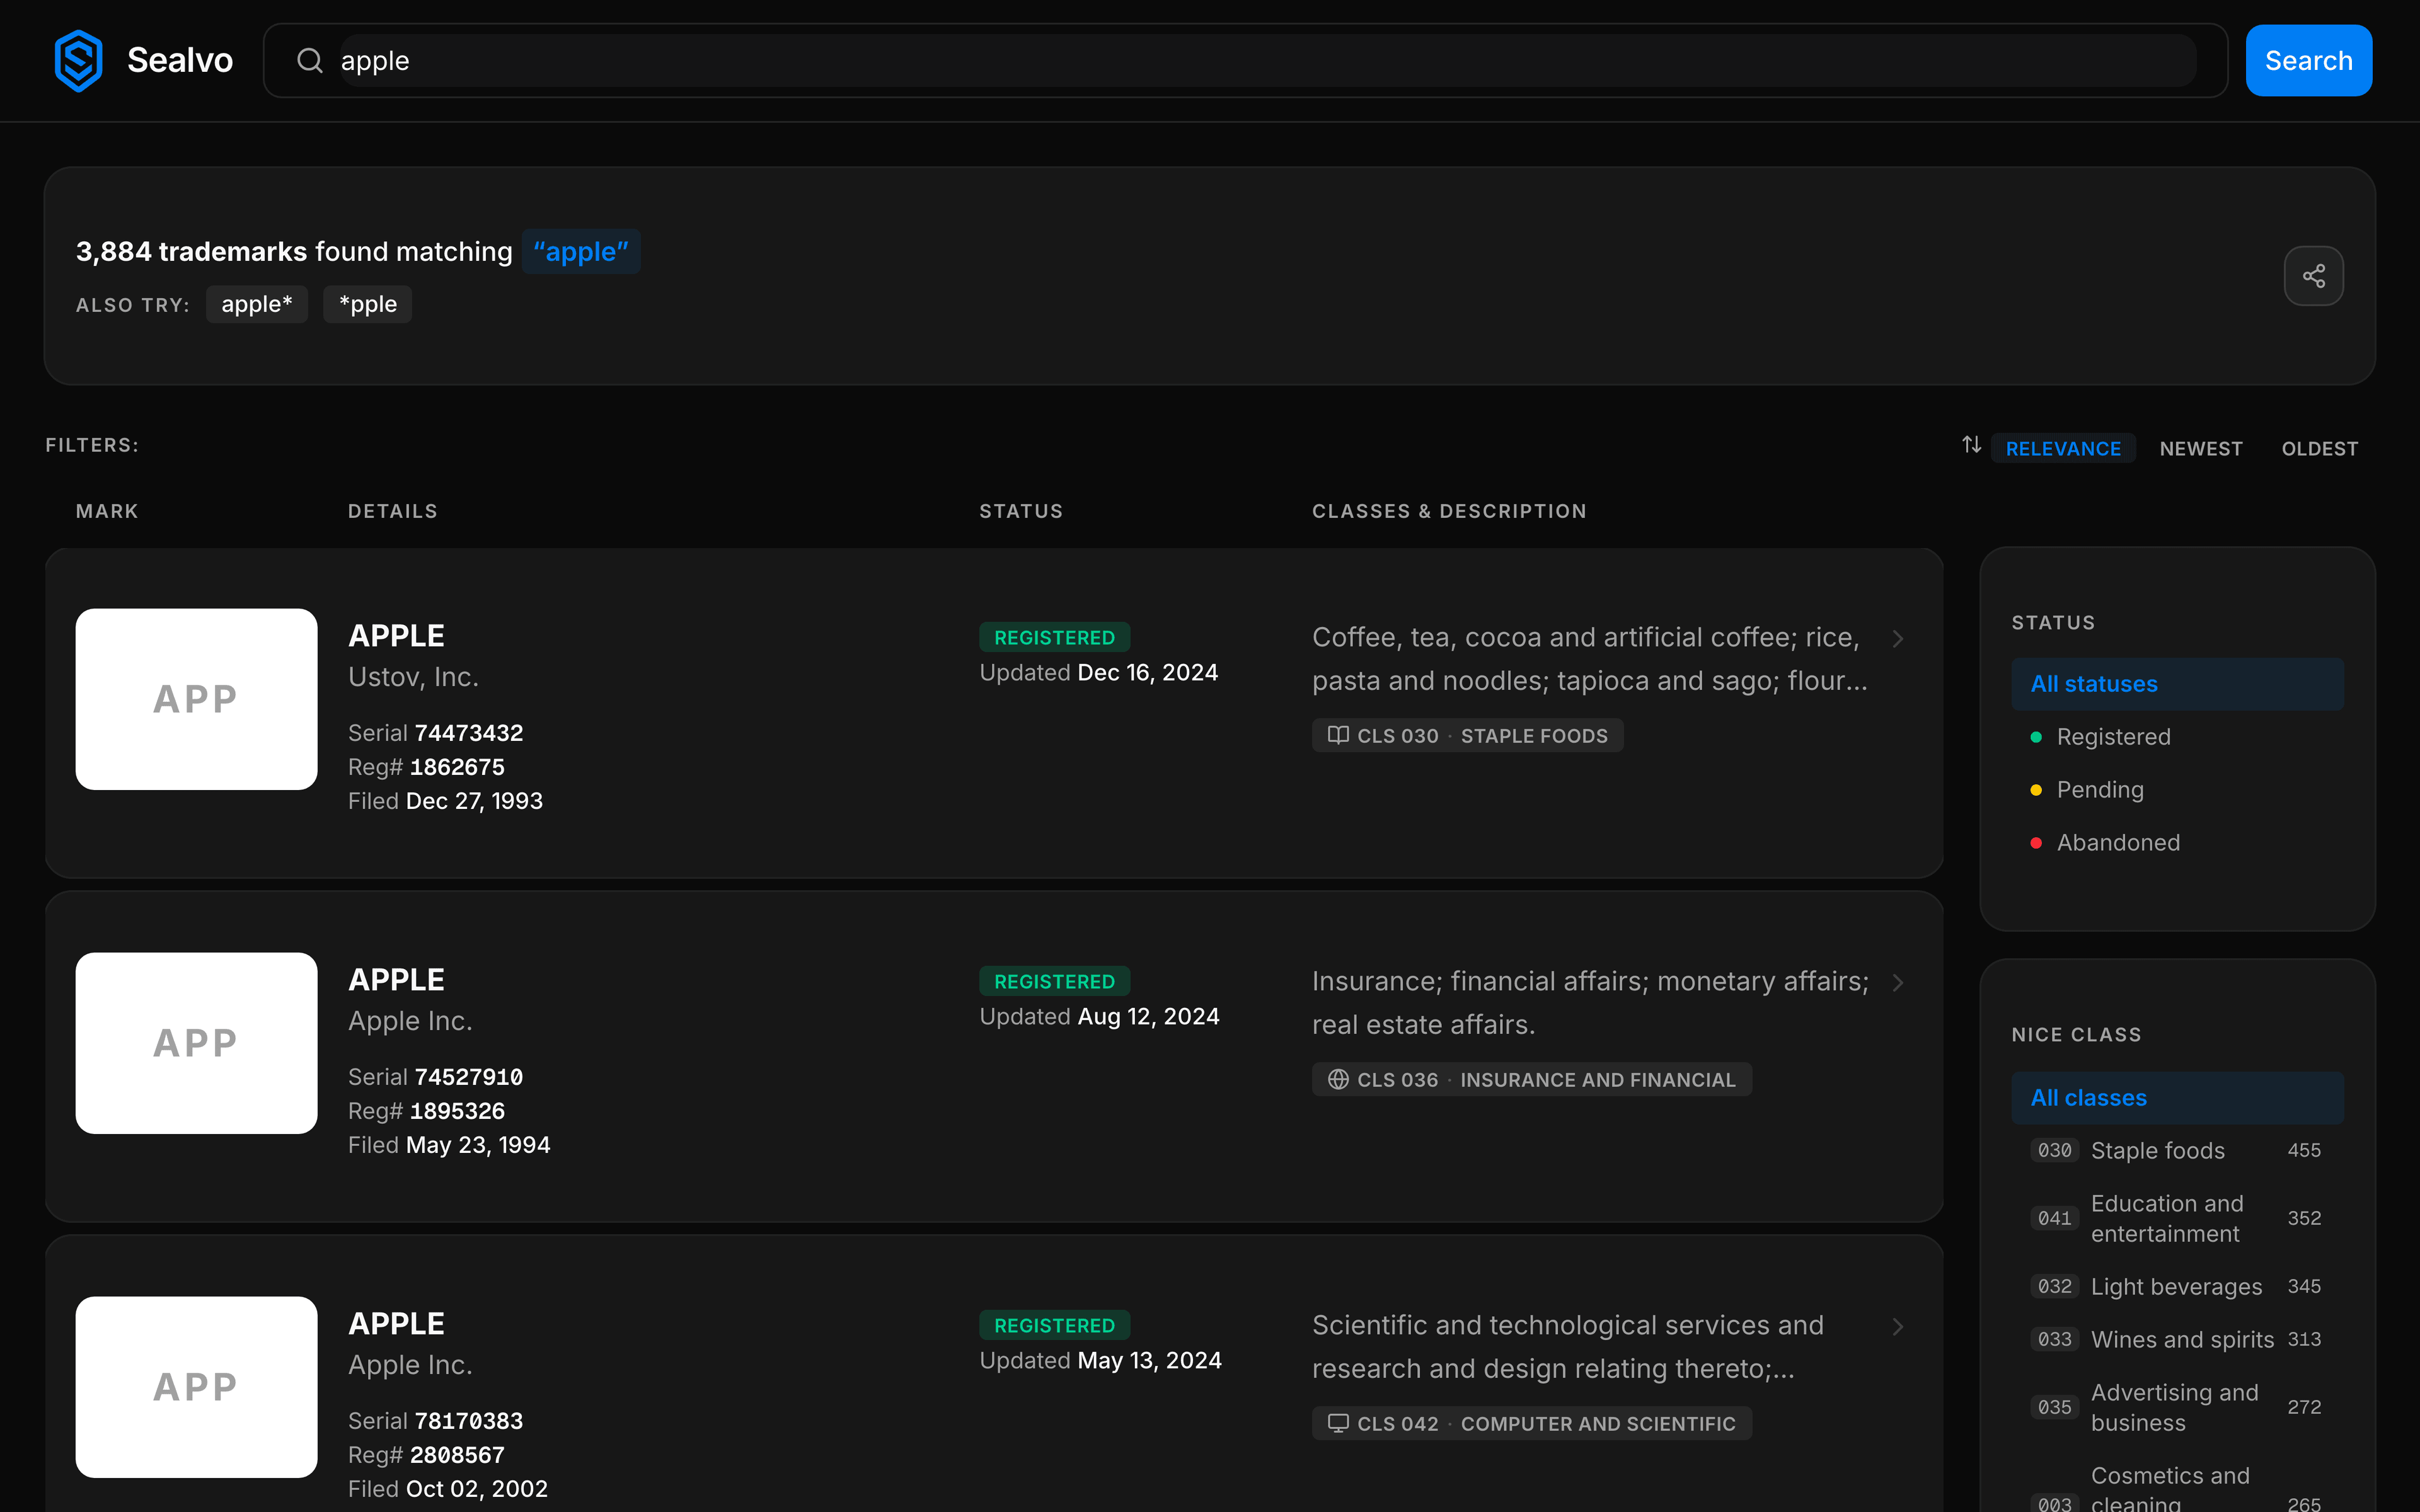Click the Sealvo brand name
This screenshot has height=1512, width=2420.
[x=180, y=60]
